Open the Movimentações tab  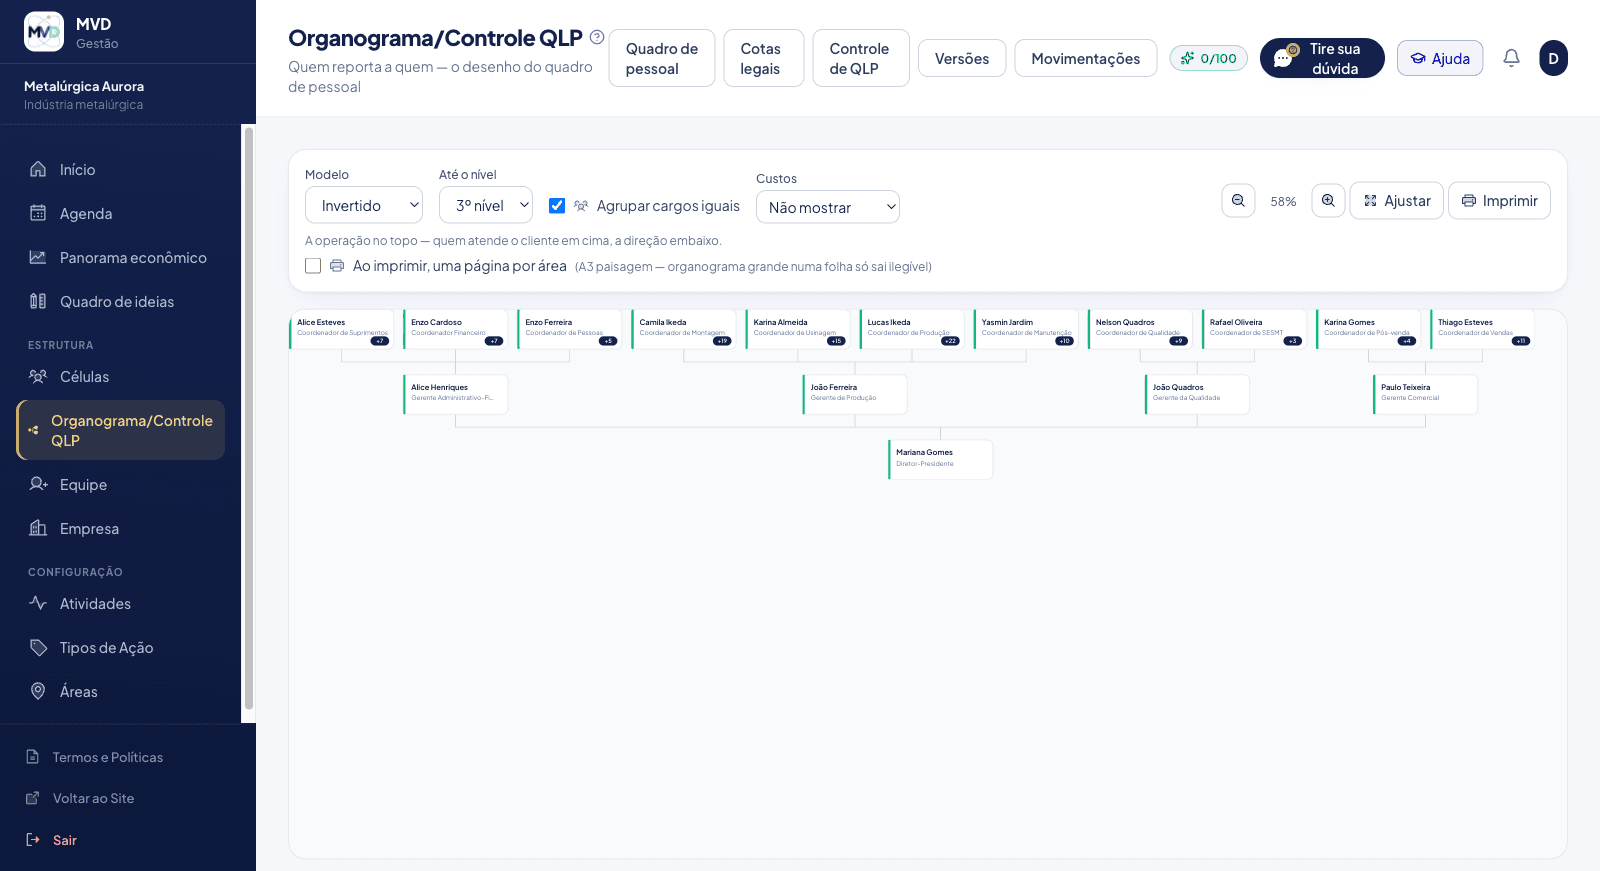click(x=1085, y=58)
